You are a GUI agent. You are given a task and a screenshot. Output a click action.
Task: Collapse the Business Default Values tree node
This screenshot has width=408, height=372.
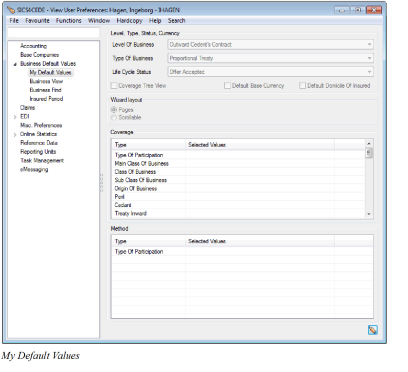pyautogui.click(x=15, y=64)
